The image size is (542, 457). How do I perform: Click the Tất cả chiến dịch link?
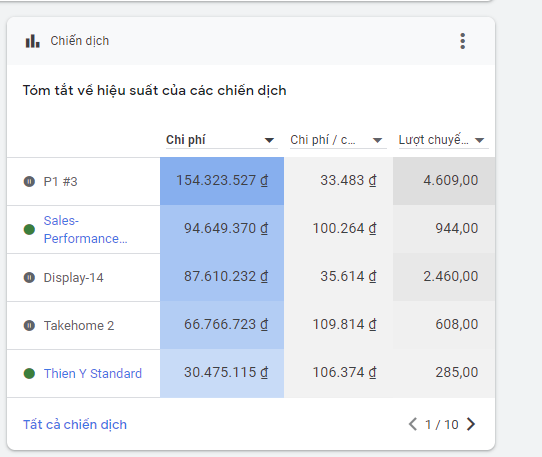75,425
